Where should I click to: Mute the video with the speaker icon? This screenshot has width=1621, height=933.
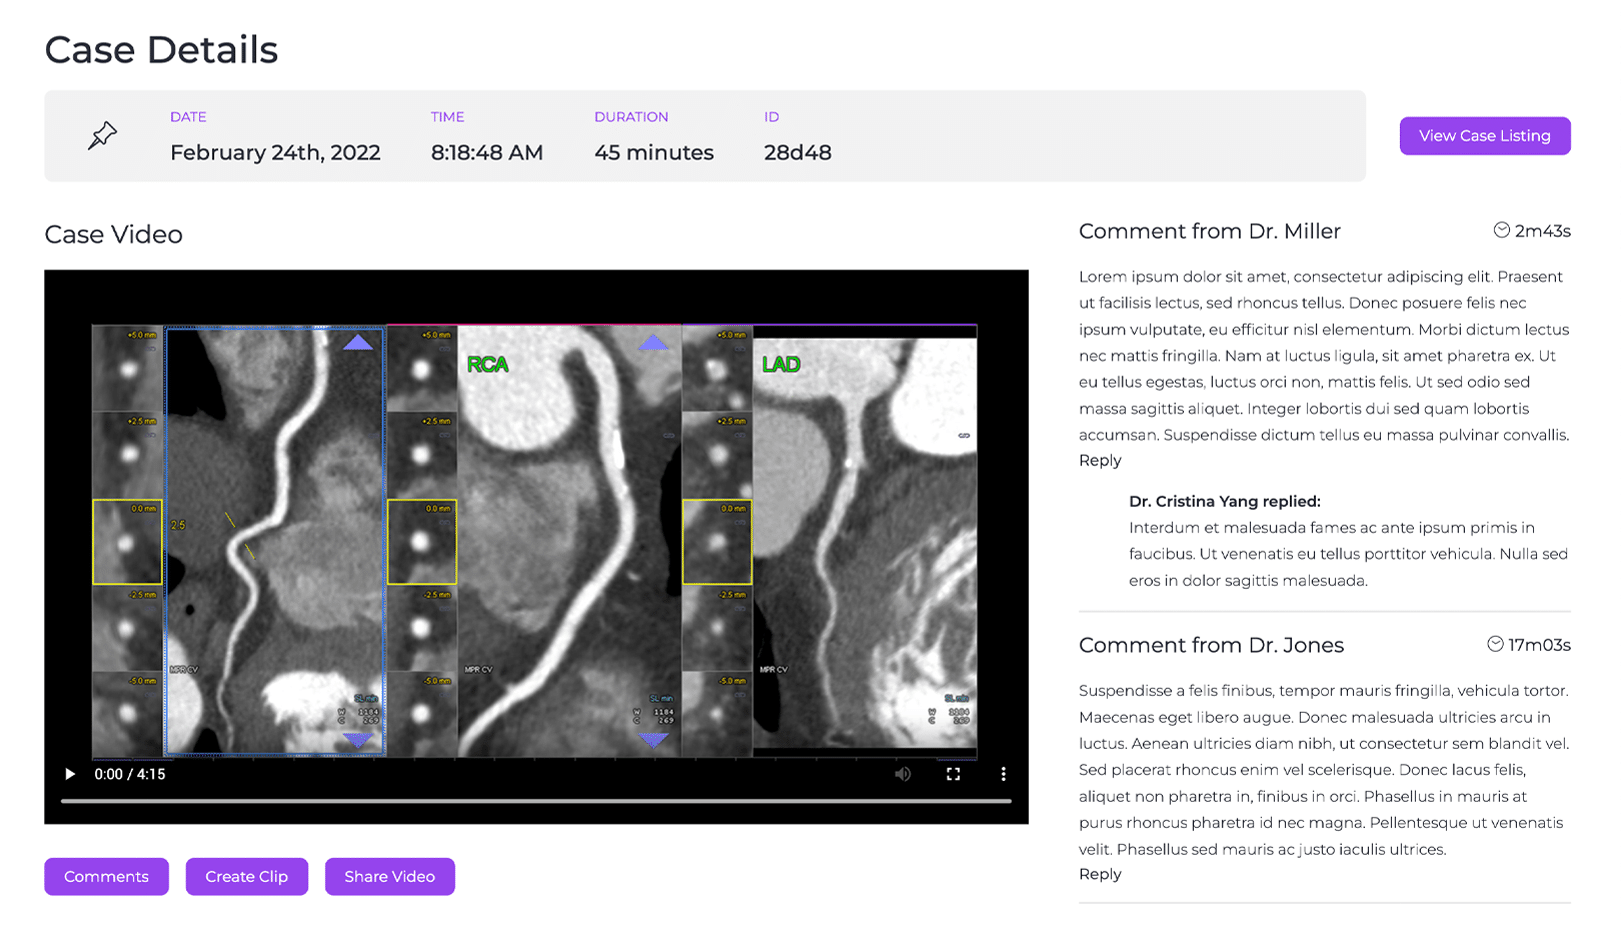coord(903,773)
